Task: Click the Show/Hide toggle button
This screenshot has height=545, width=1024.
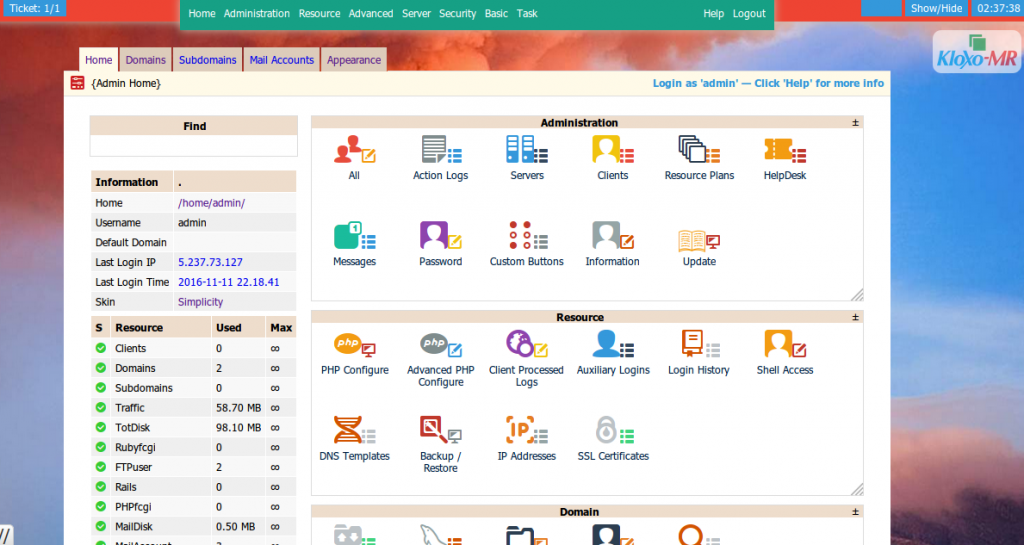Action: 936,8
